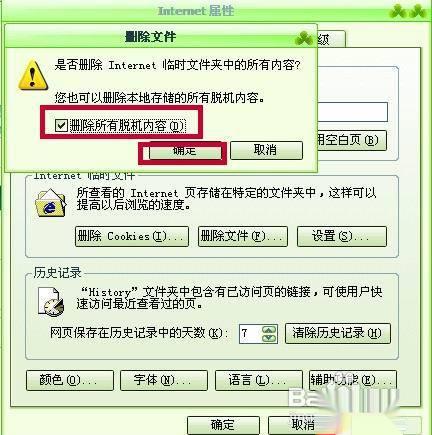
Task: Toggle the 删除所有脱机内容 checkbox
Action: tap(61, 126)
